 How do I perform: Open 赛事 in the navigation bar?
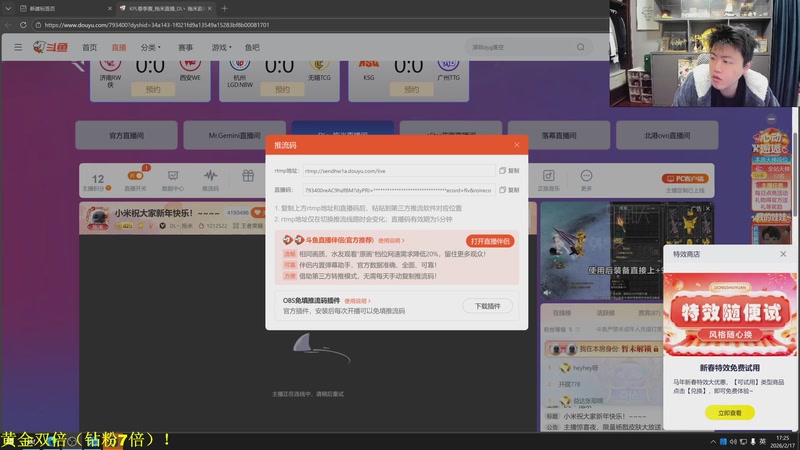185,47
